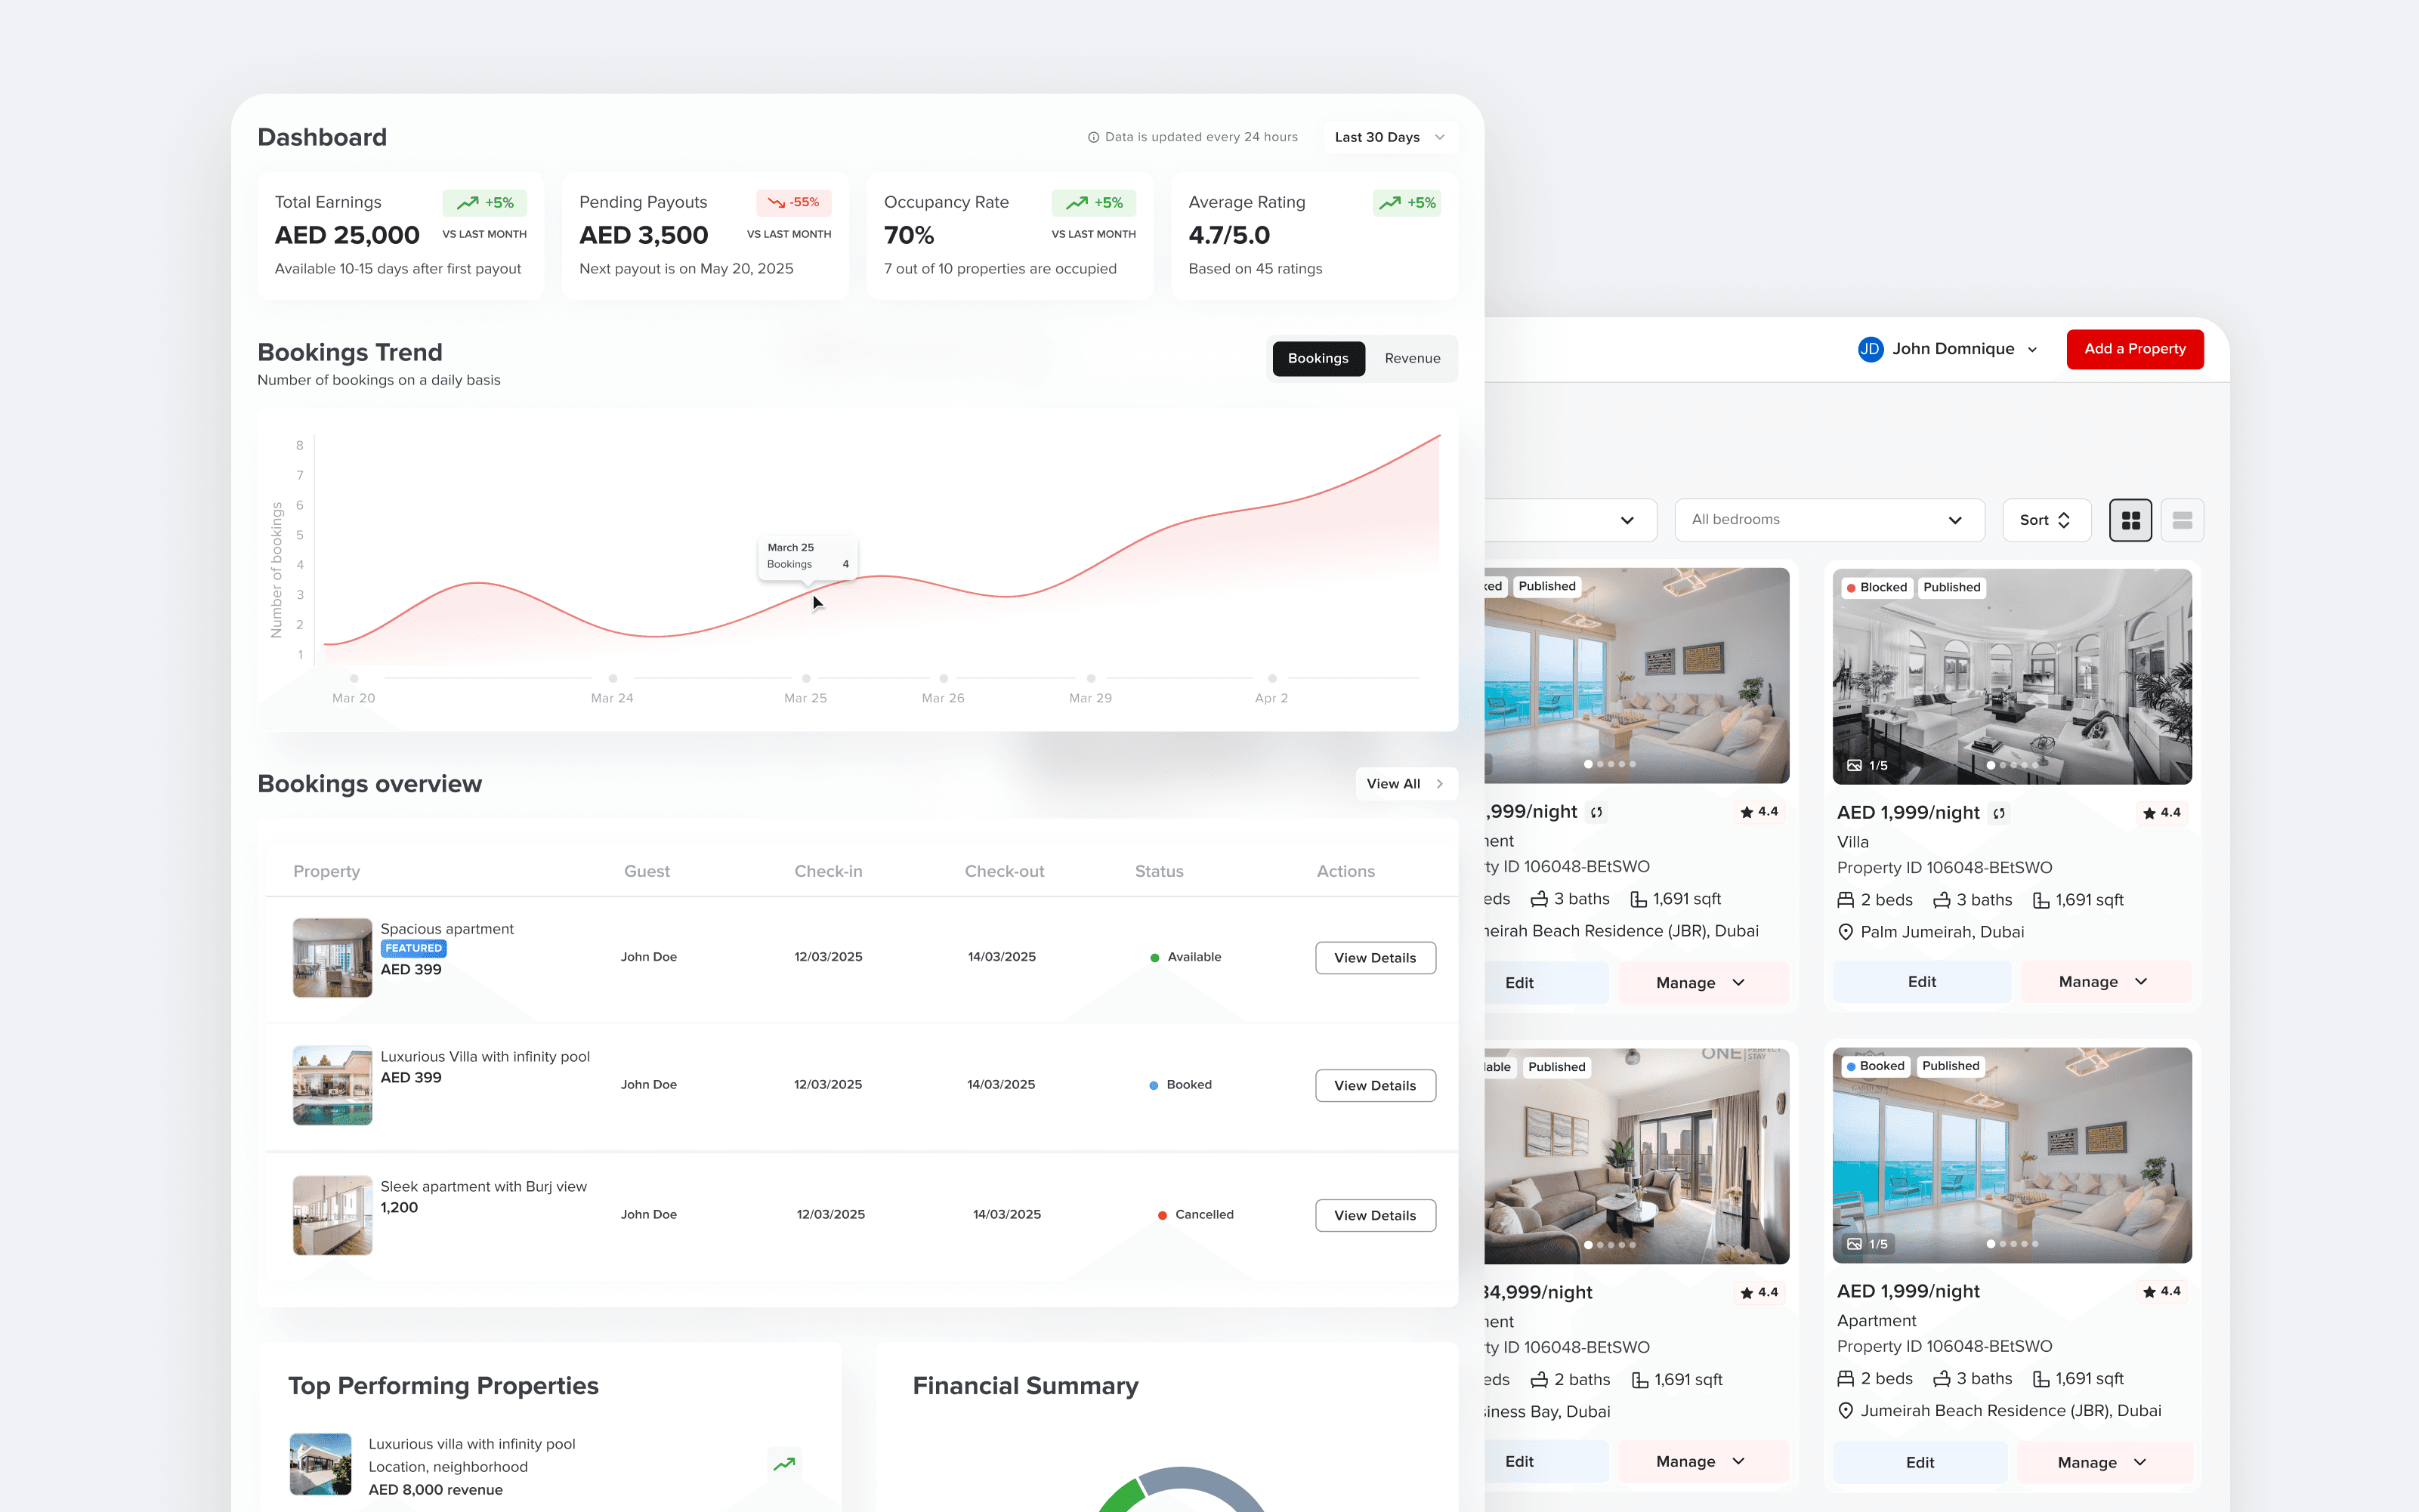Click star rating icon on JBR 3 baths card

[1747, 812]
